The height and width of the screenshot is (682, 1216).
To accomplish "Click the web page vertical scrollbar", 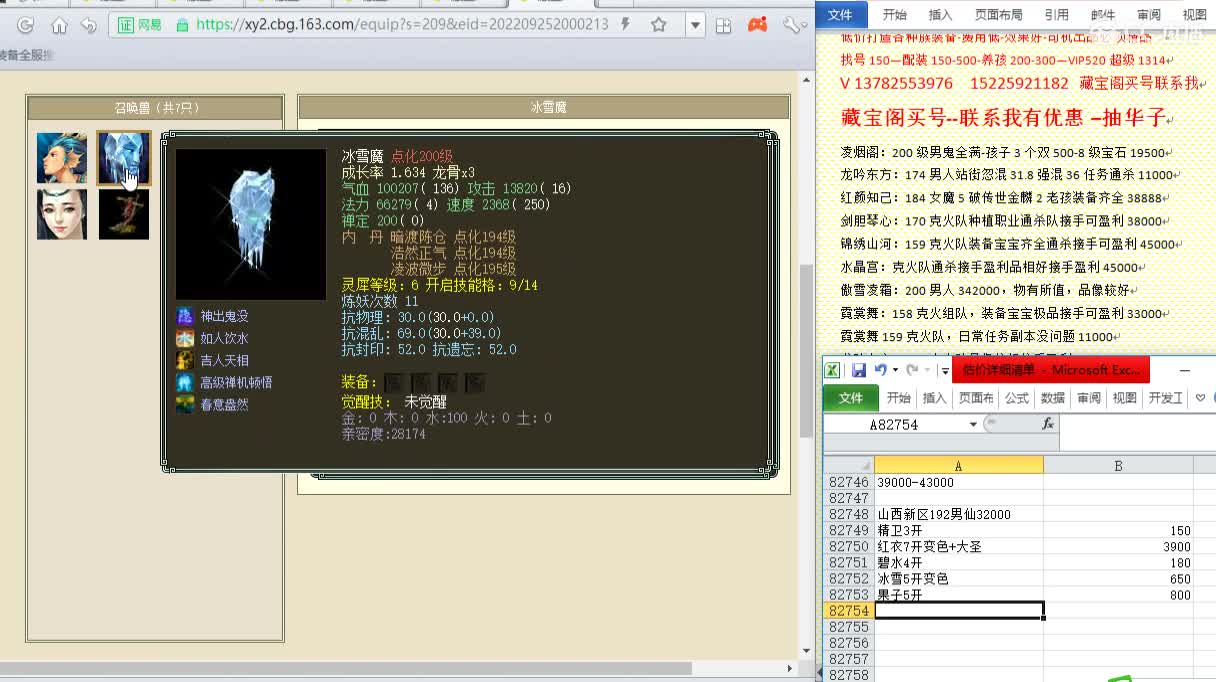I will coord(806,351).
